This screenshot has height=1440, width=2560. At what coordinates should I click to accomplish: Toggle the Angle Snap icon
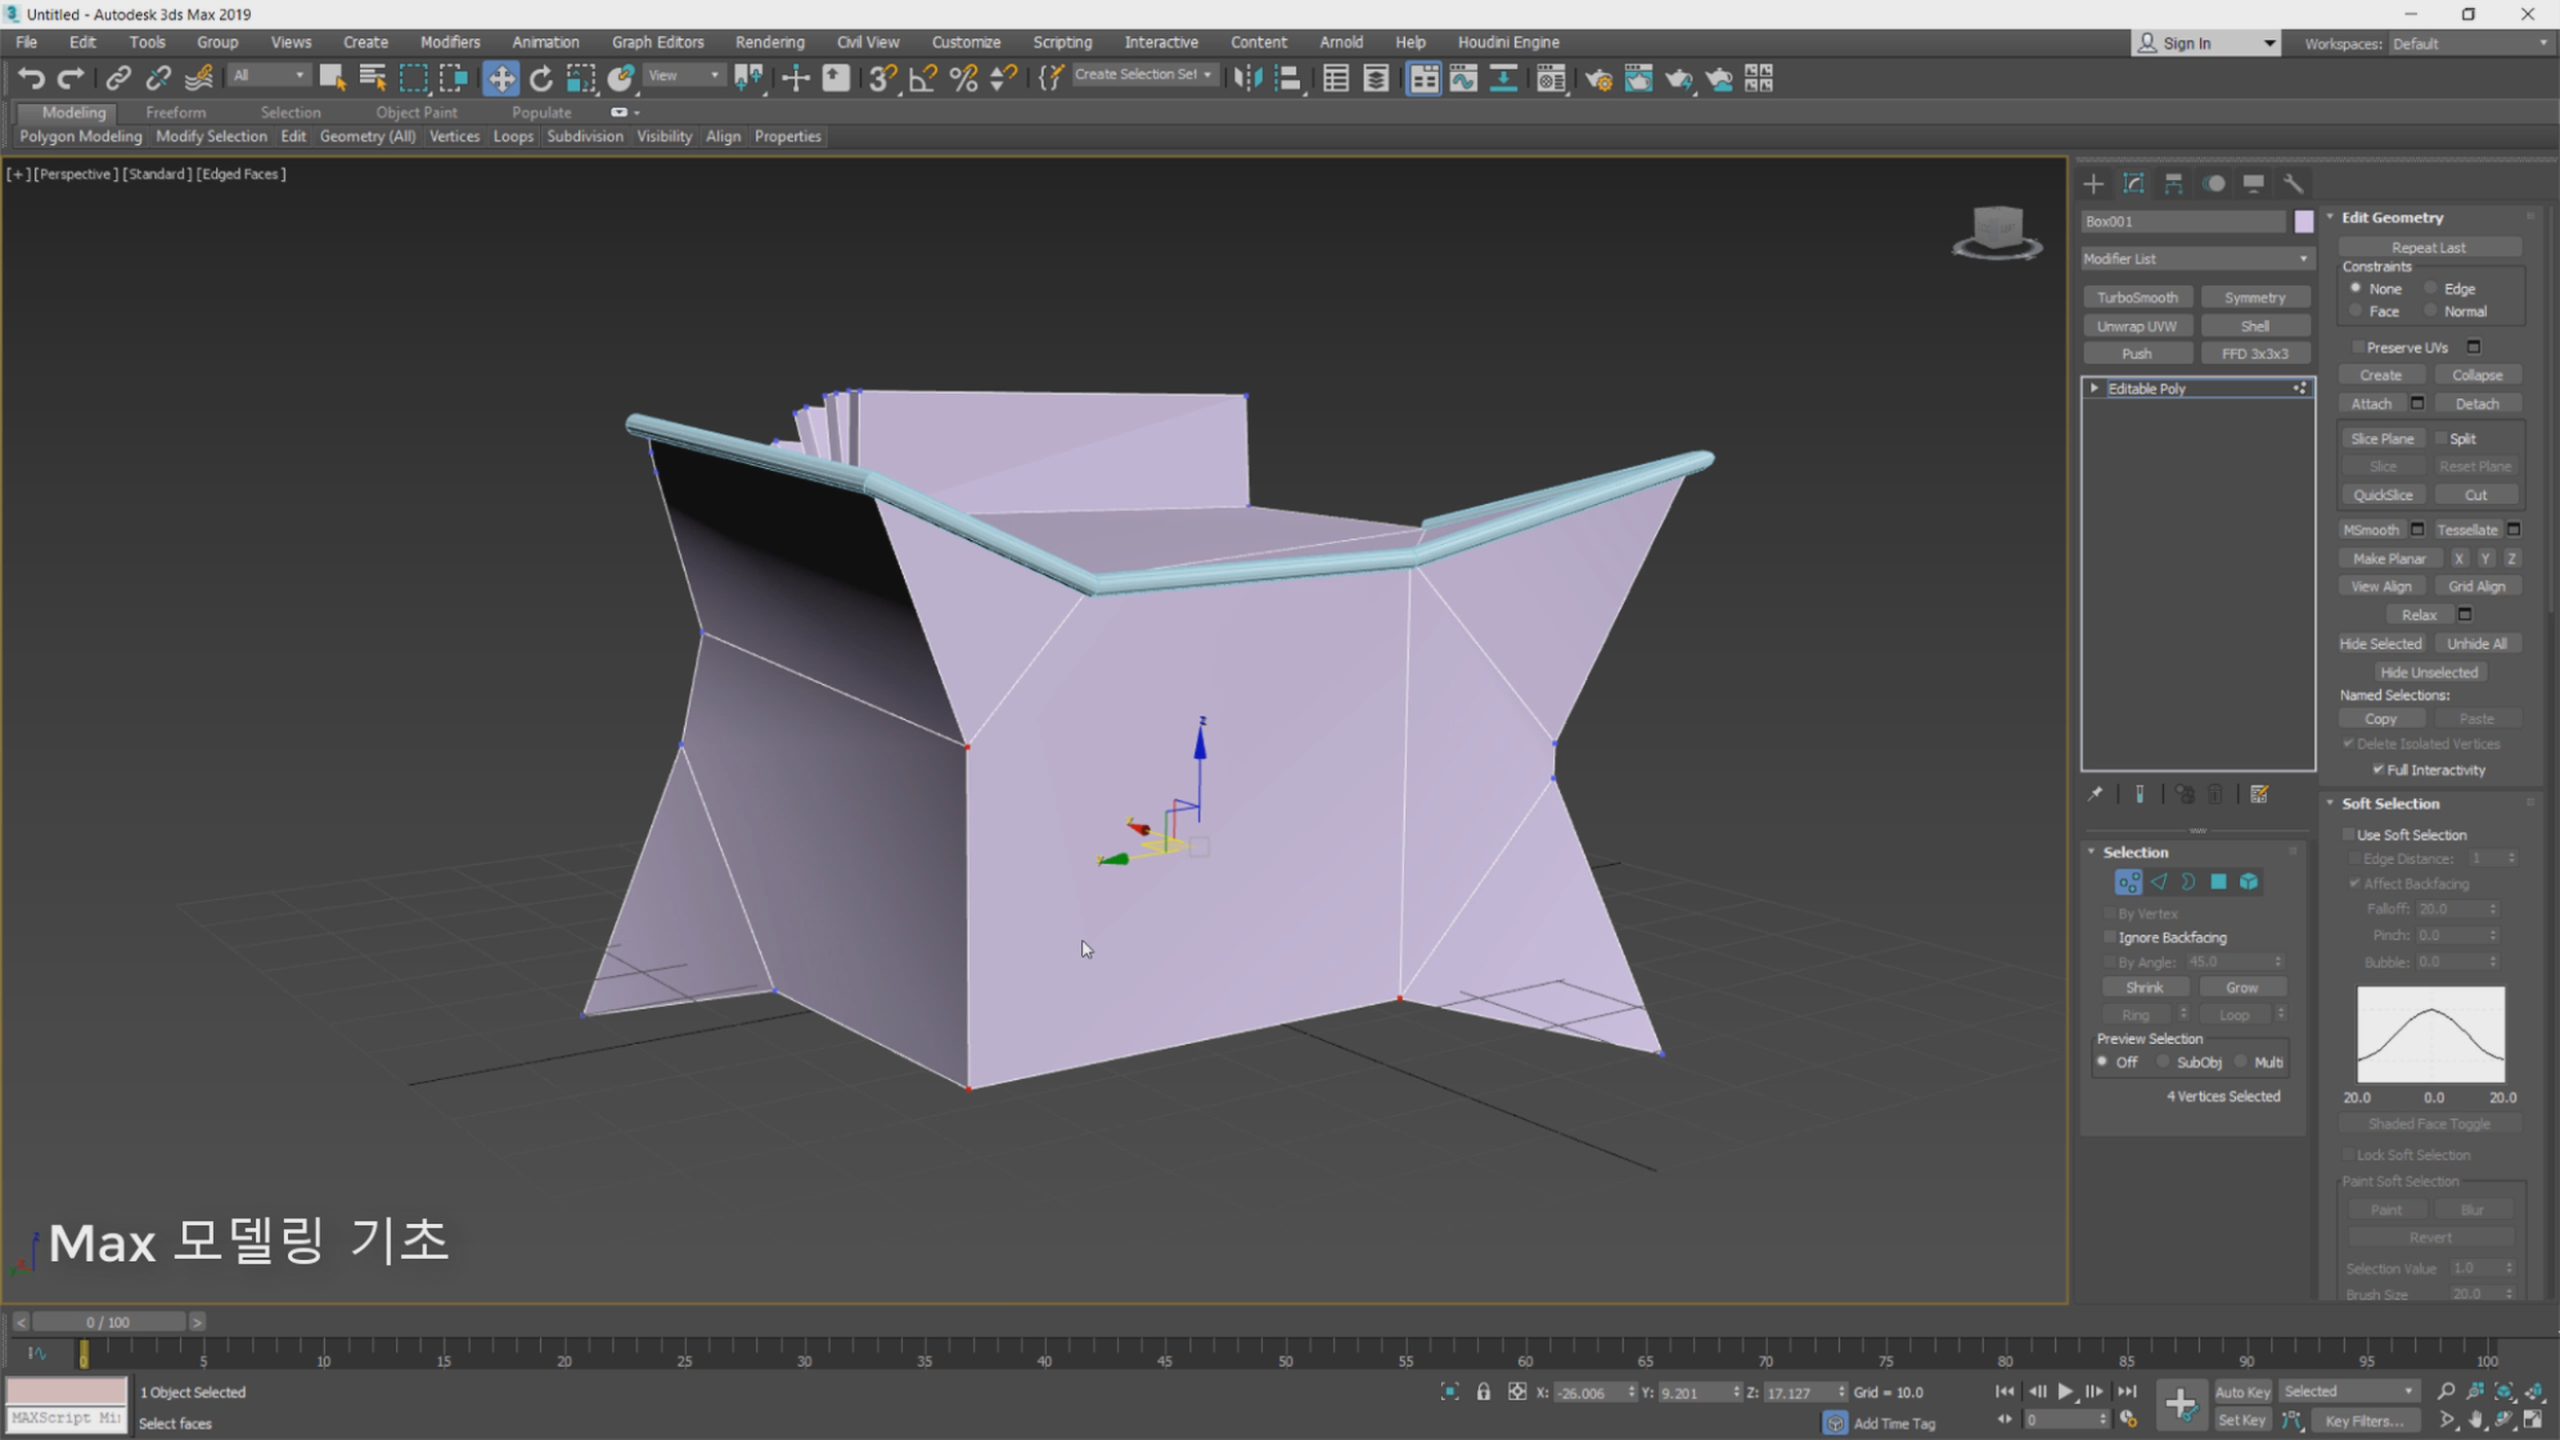click(922, 78)
